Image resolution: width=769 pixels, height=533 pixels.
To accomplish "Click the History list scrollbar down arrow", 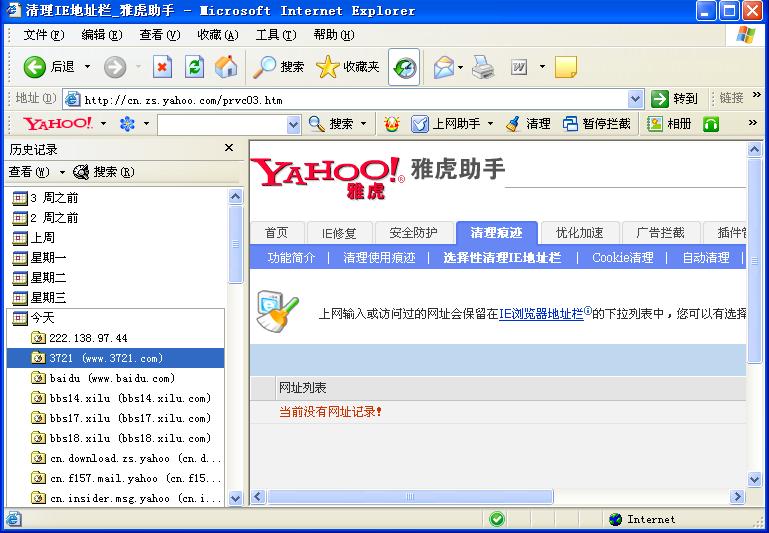I will (x=235, y=499).
